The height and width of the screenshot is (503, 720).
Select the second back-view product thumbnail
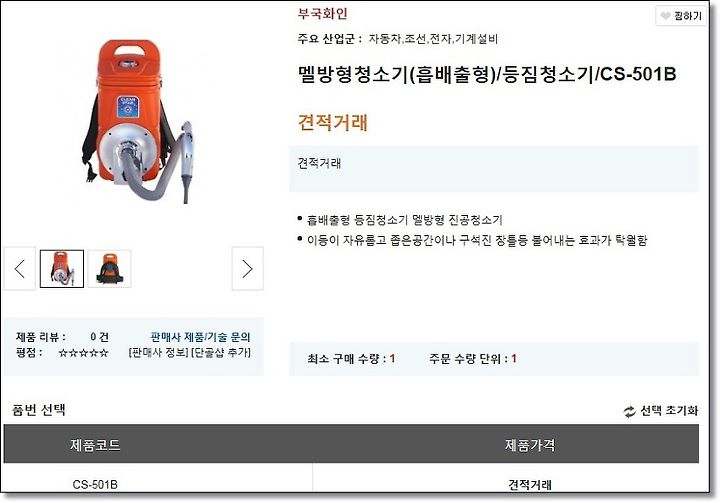pos(109,269)
